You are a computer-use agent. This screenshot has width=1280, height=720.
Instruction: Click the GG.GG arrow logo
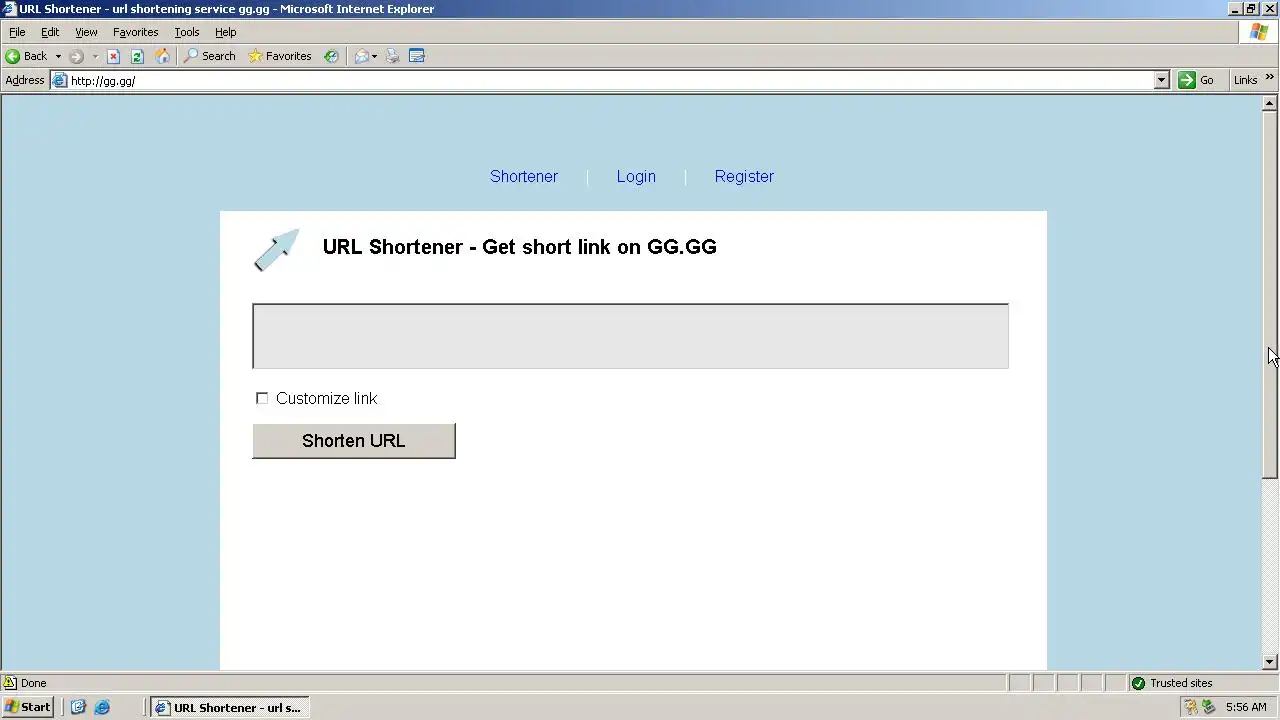276,250
